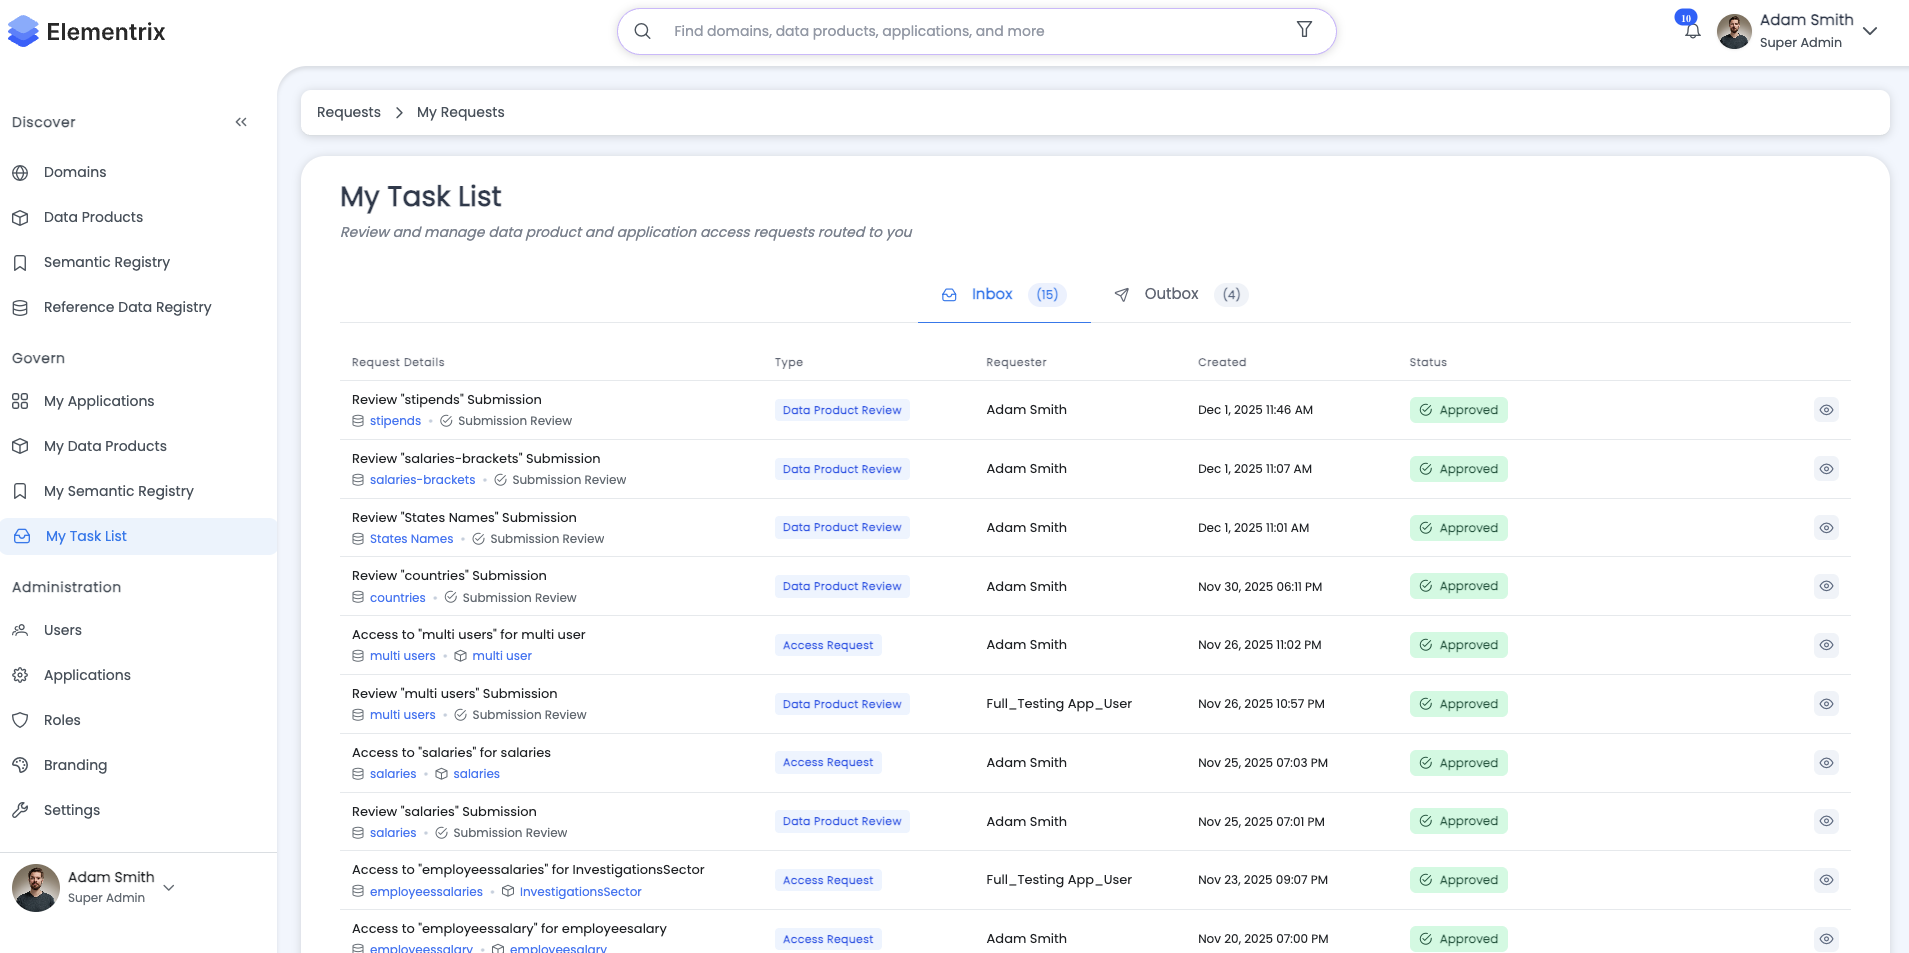Click Requests in the breadcrumb
Image resolution: width=1909 pixels, height=953 pixels.
tap(349, 112)
